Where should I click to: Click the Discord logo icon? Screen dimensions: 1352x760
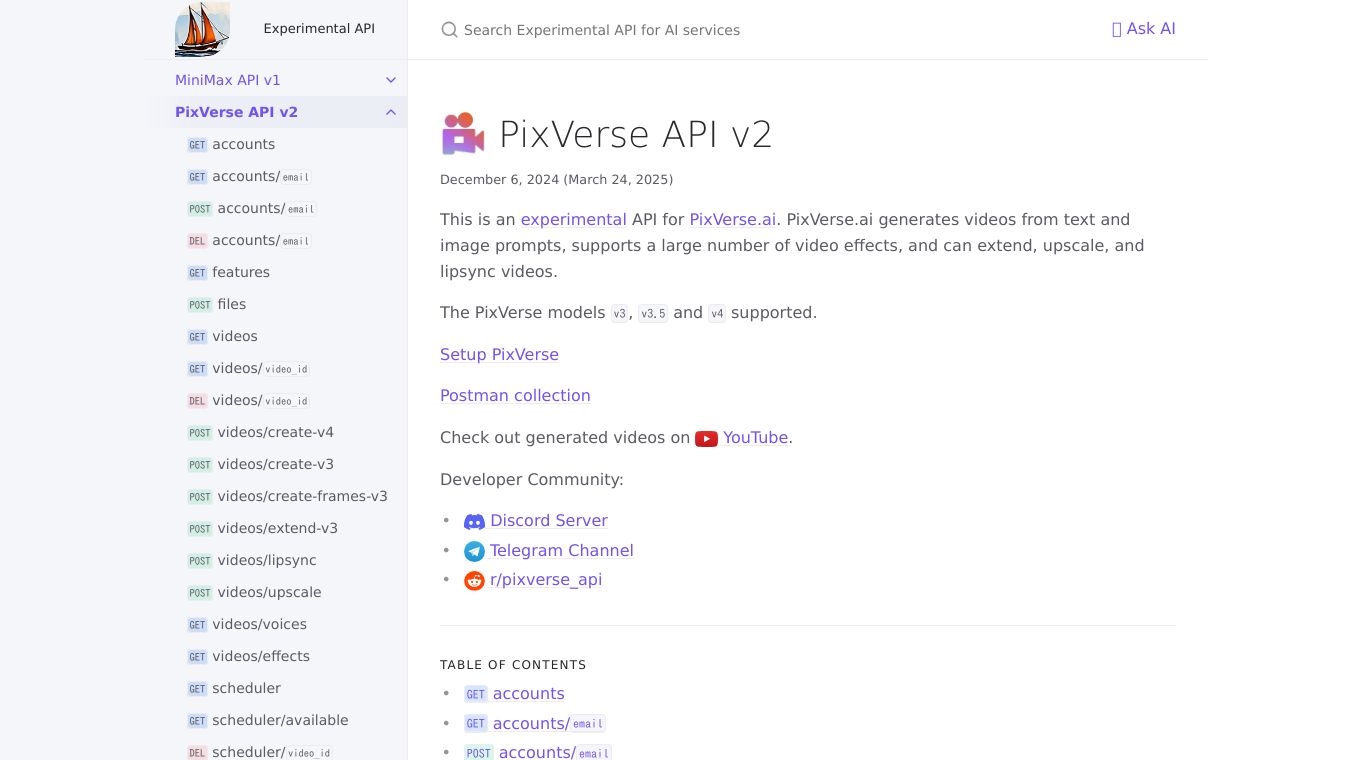[x=474, y=521]
